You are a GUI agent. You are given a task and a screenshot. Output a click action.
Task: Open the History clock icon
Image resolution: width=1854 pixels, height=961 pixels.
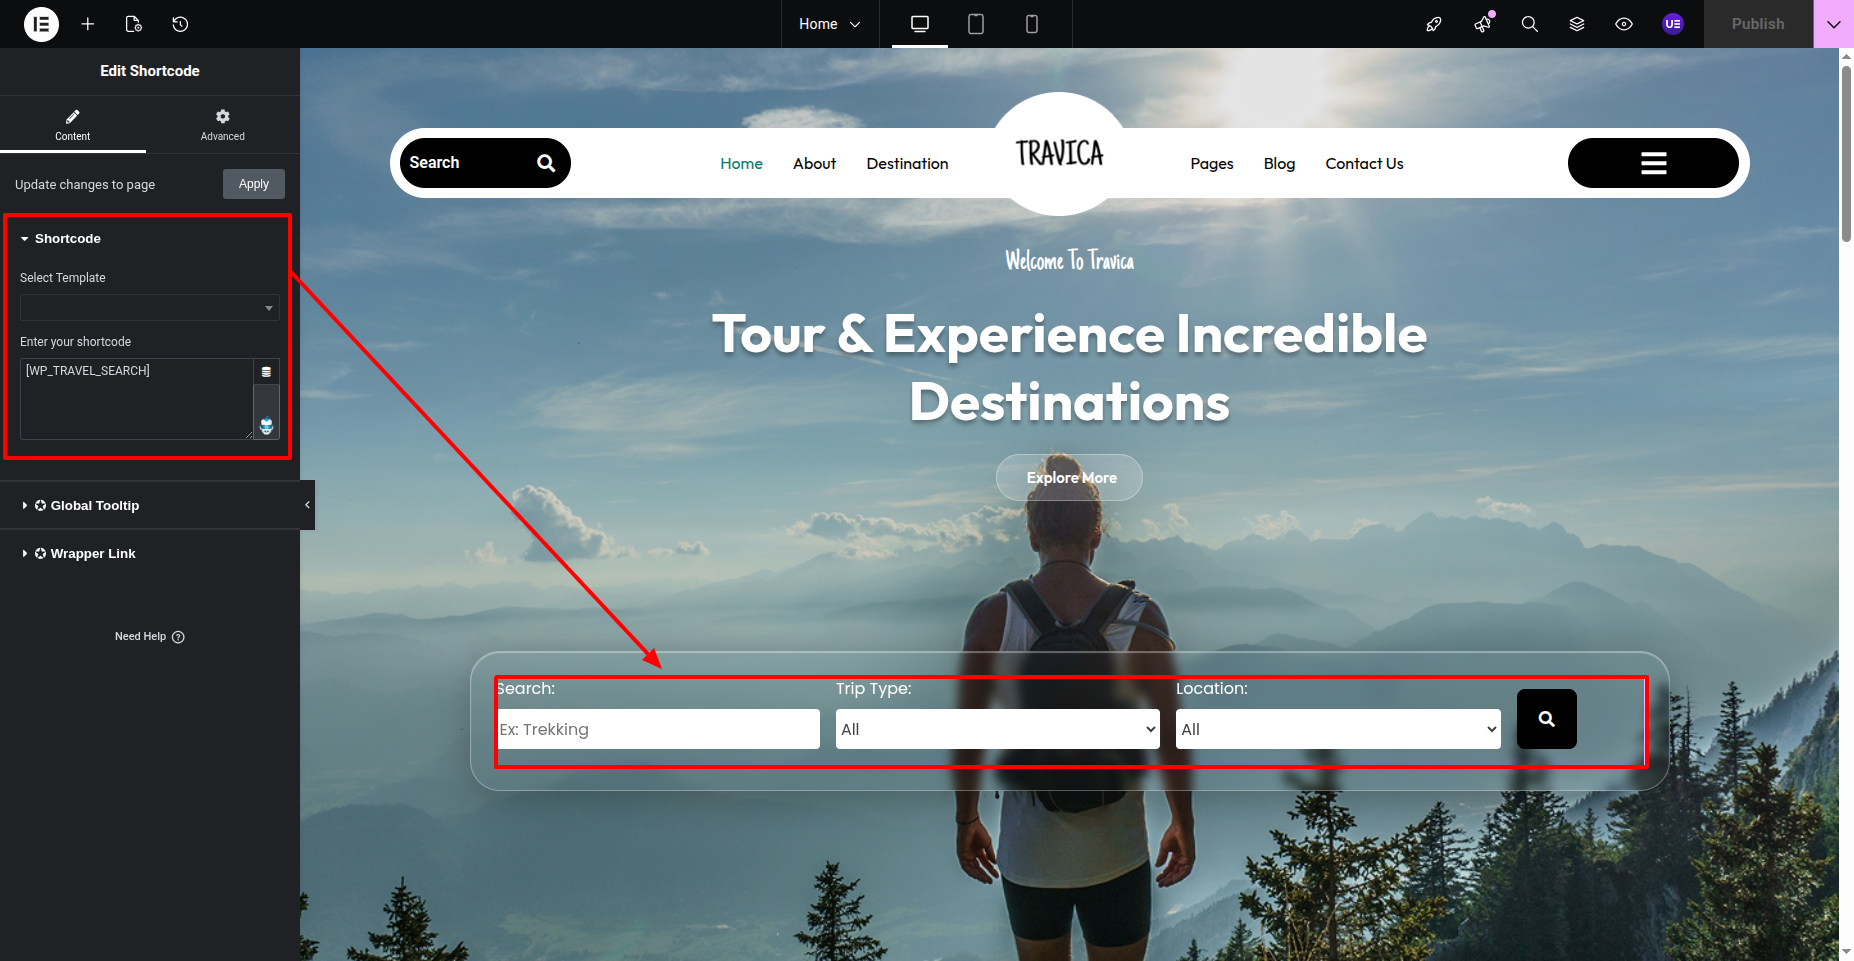click(x=180, y=24)
